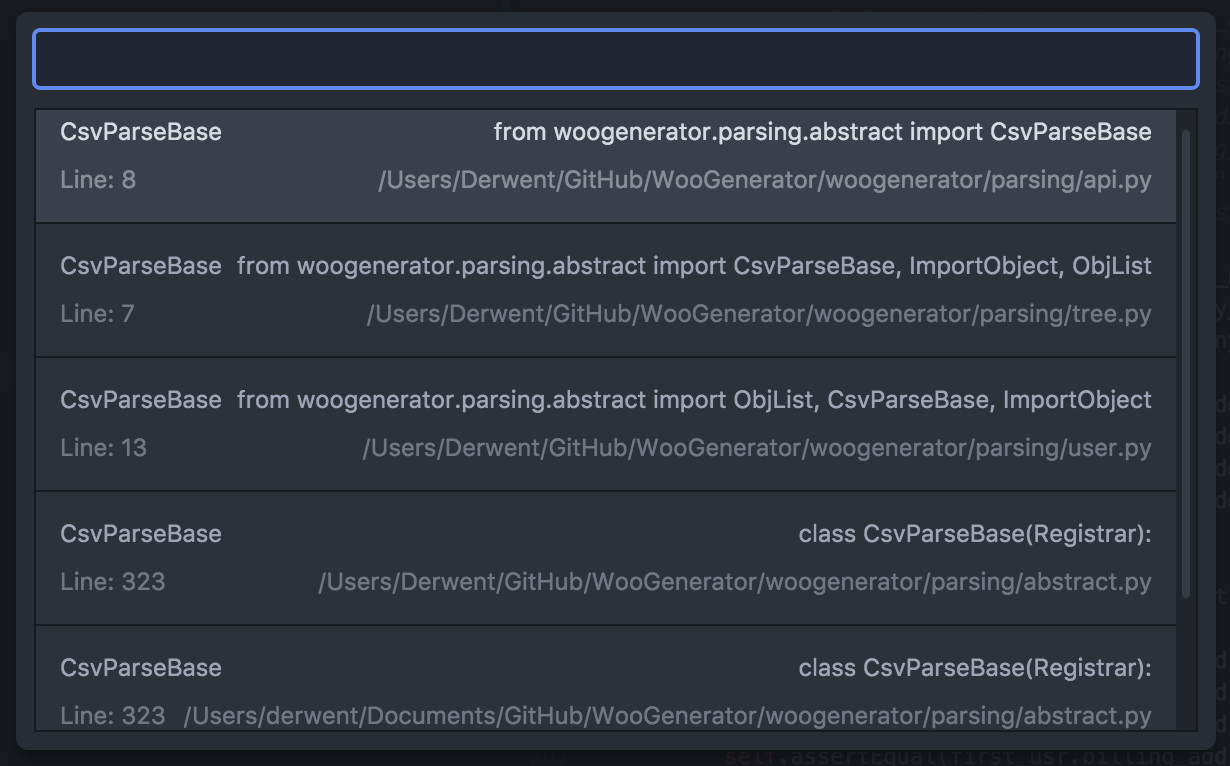Screen dimensions: 1230x766
Task: Click the first 'class CsvParseBase(Registrar):' text
Action: [975, 534]
